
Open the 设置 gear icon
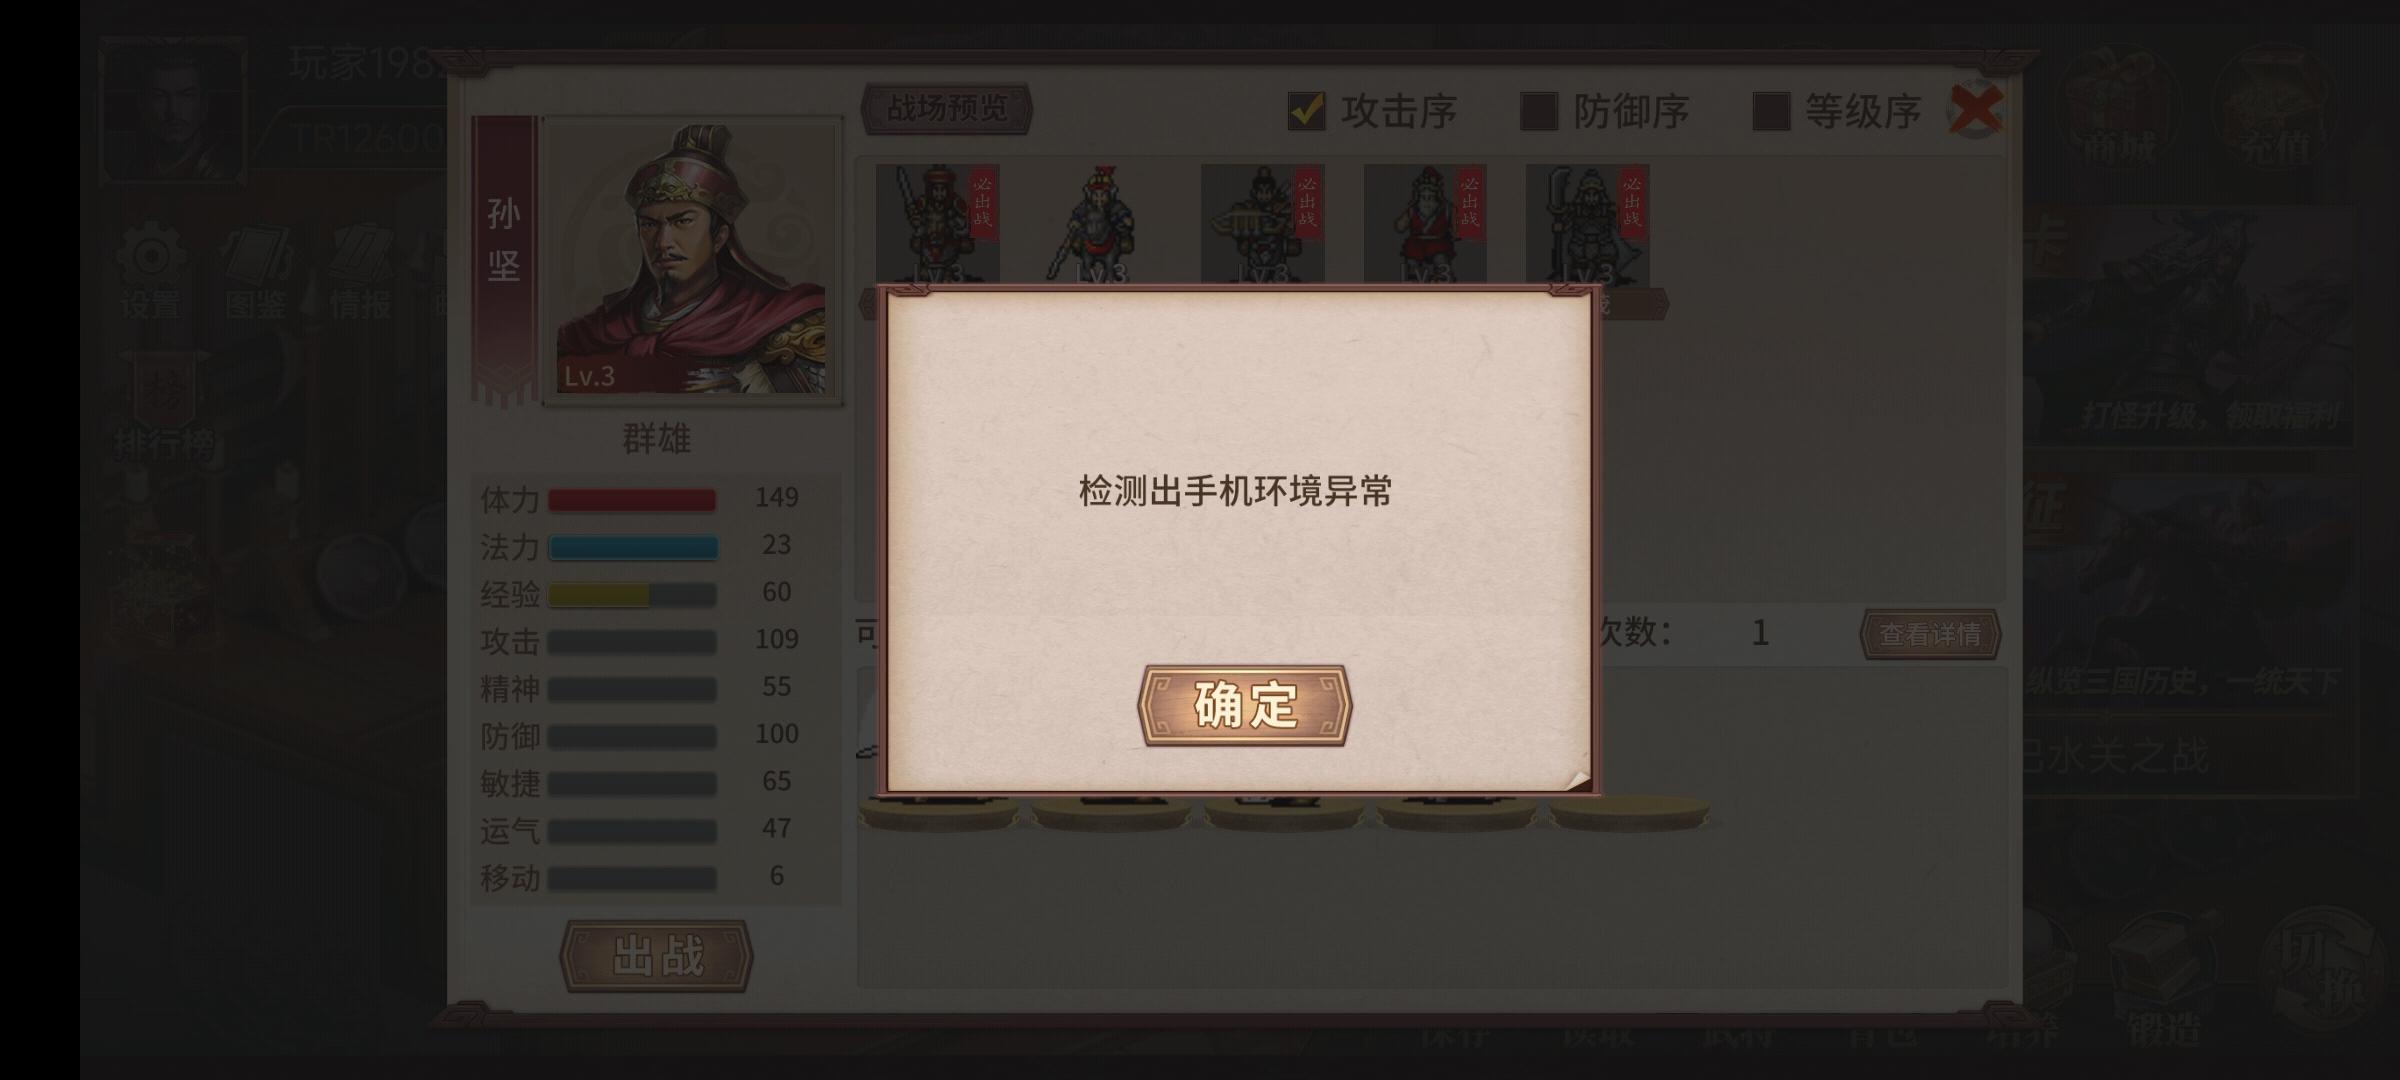151,270
